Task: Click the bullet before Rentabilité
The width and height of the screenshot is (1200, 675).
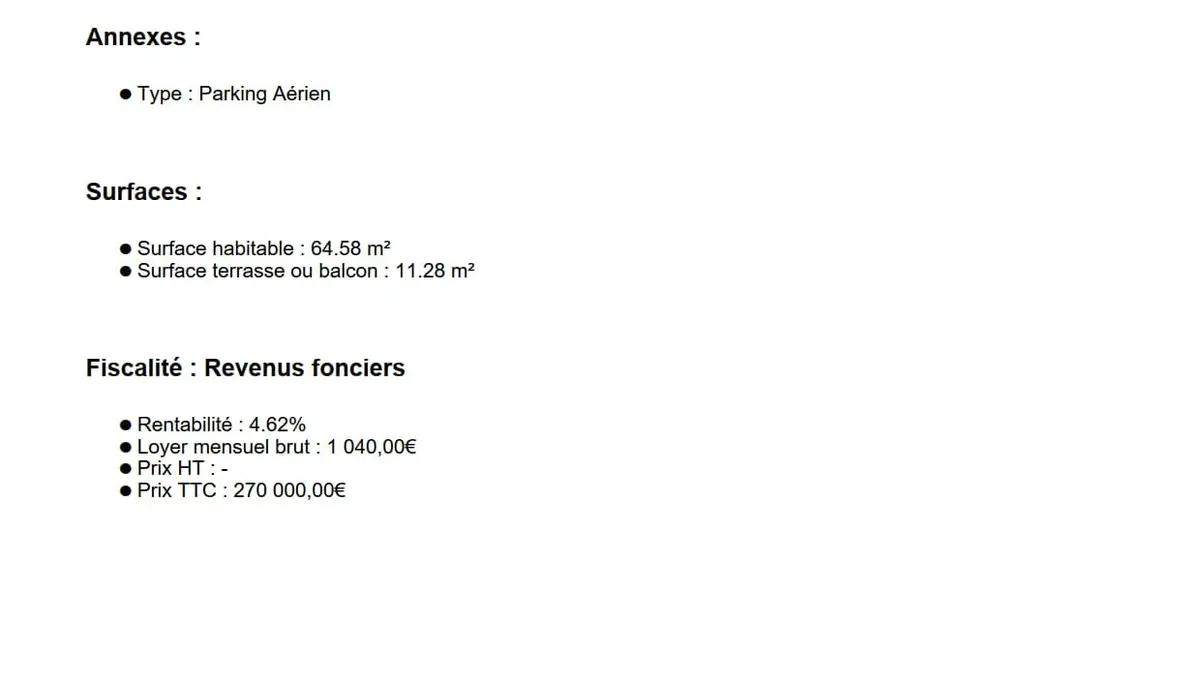Action: [126, 425]
